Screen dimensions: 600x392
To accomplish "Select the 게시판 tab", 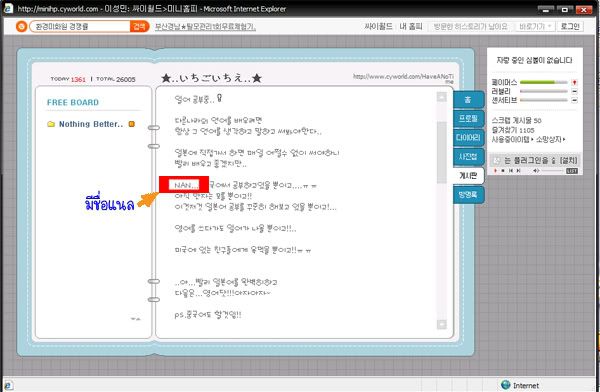I will coord(468,176).
